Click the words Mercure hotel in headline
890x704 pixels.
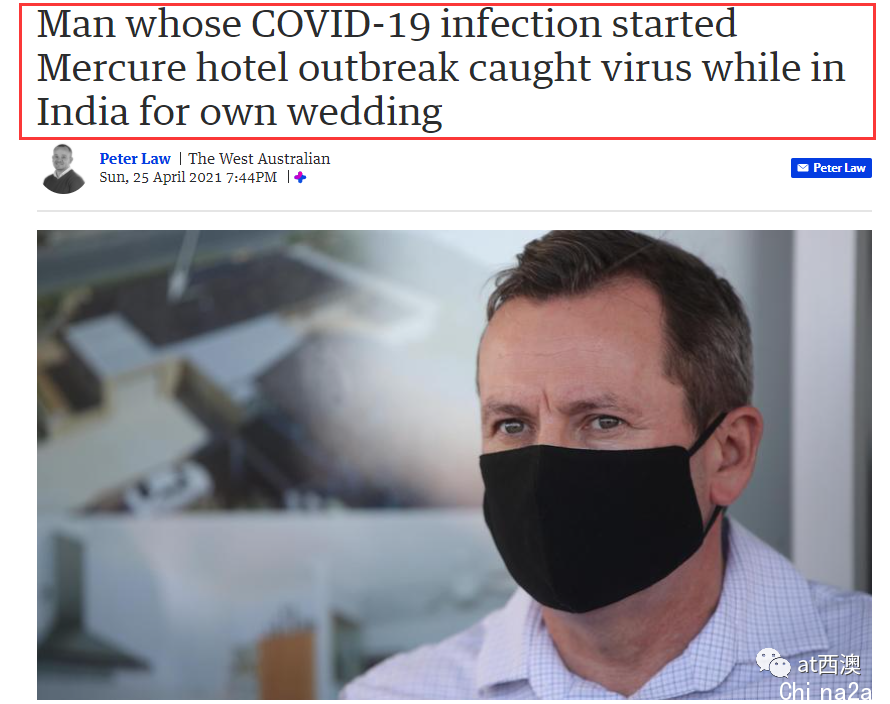[162, 68]
